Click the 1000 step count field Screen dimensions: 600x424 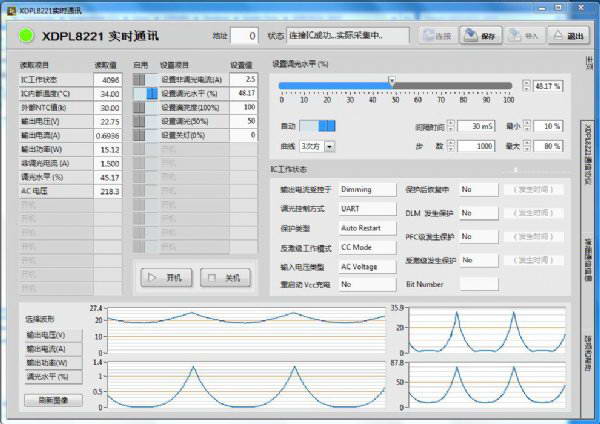[x=476, y=146]
